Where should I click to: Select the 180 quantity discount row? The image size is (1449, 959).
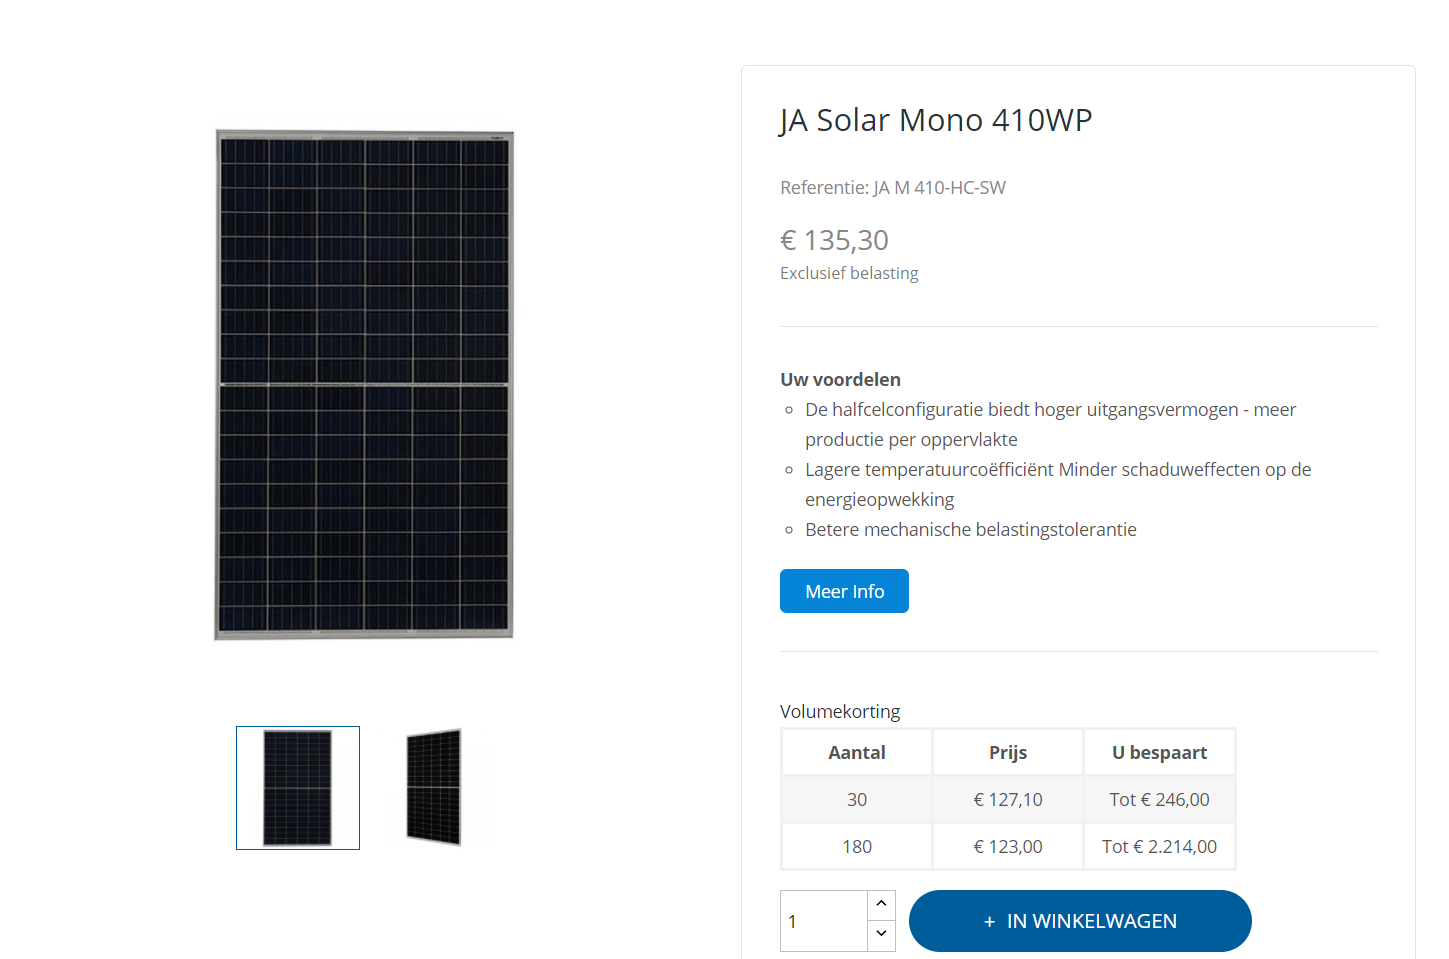857,846
